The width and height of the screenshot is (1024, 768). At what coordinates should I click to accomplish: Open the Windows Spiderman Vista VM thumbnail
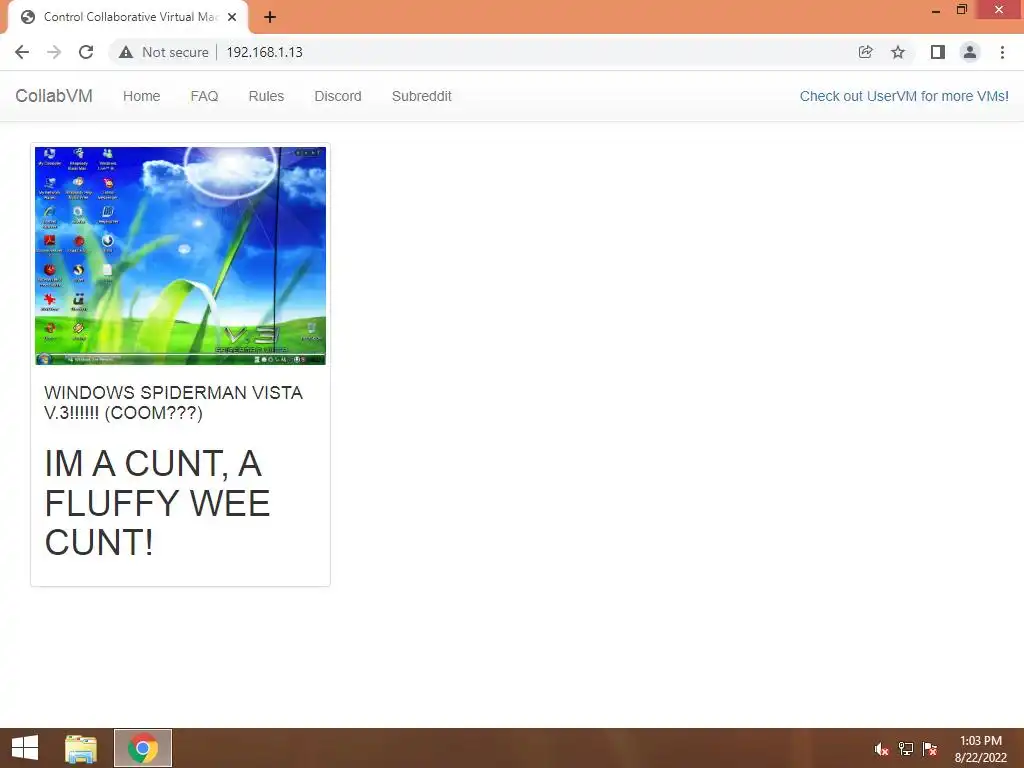point(180,255)
